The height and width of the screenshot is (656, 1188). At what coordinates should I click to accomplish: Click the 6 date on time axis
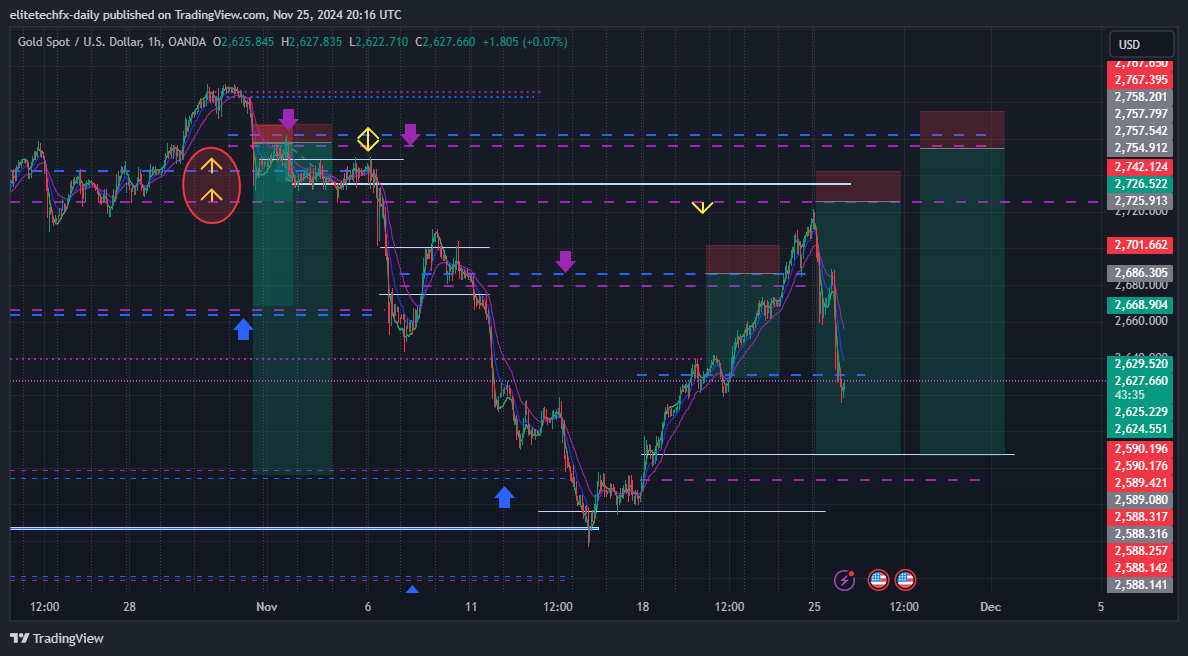pyautogui.click(x=368, y=607)
